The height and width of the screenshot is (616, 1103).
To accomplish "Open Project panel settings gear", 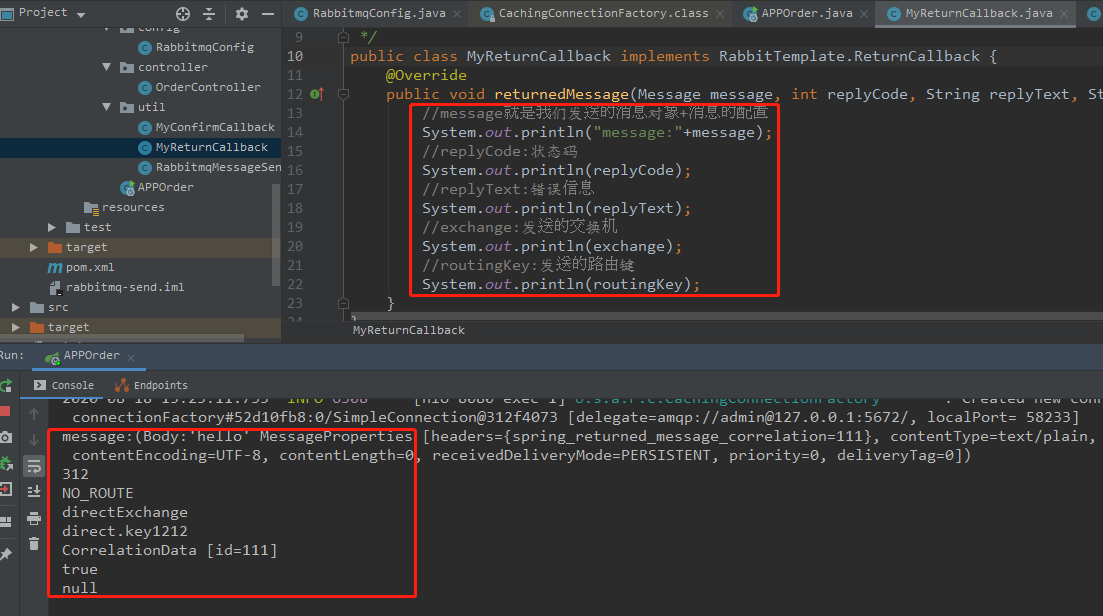I will point(242,14).
